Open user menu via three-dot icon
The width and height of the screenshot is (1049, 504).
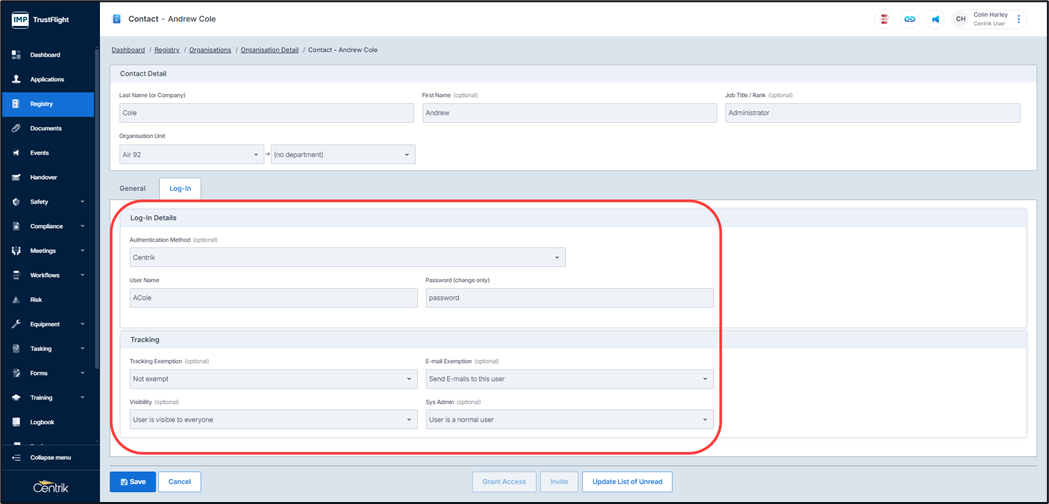[x=1019, y=19]
